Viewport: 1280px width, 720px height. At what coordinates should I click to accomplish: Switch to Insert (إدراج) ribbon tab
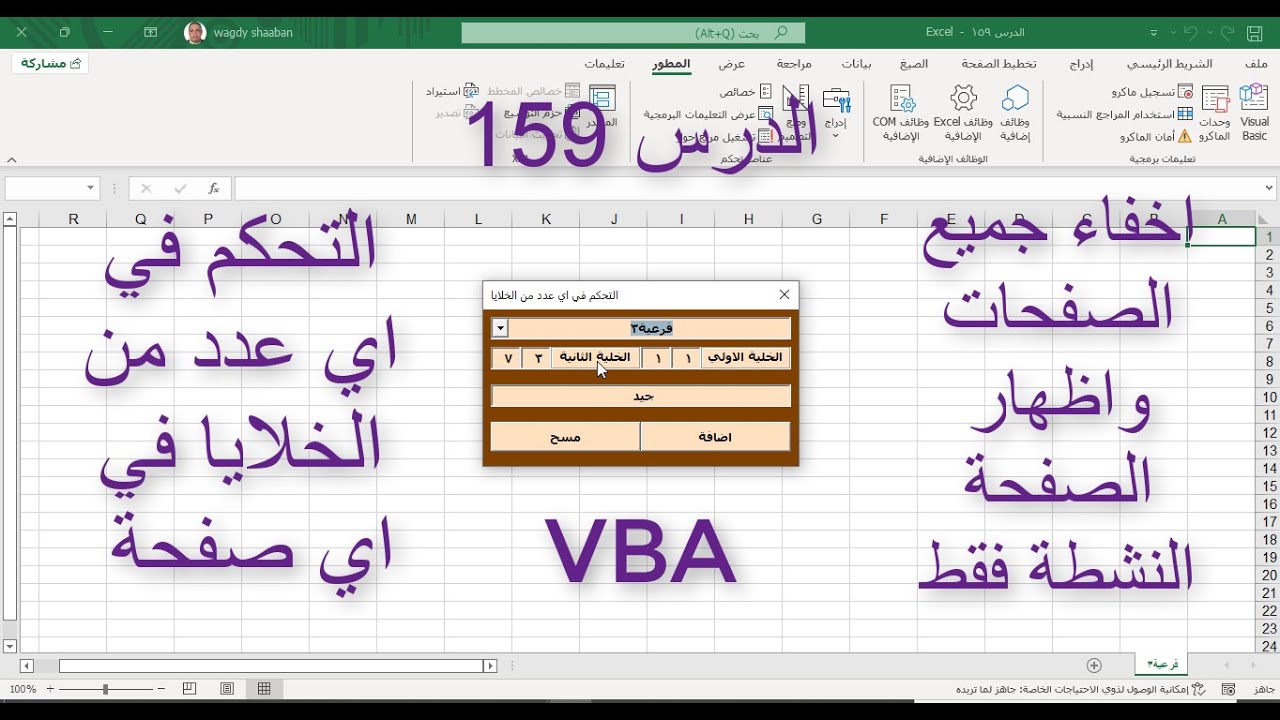[1081, 64]
